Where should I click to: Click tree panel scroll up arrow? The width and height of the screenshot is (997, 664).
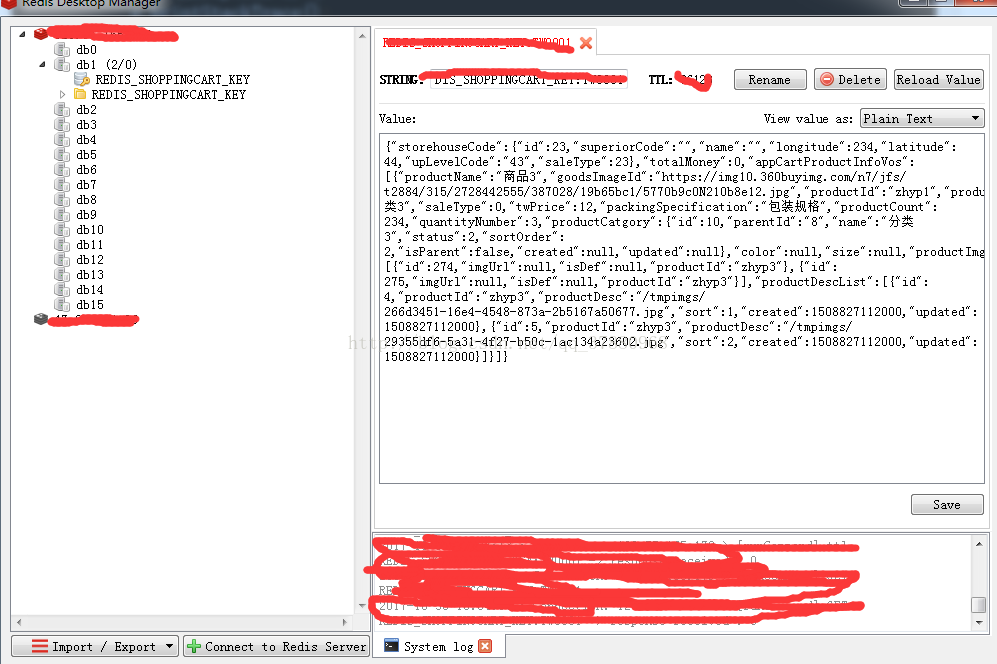tap(362, 36)
